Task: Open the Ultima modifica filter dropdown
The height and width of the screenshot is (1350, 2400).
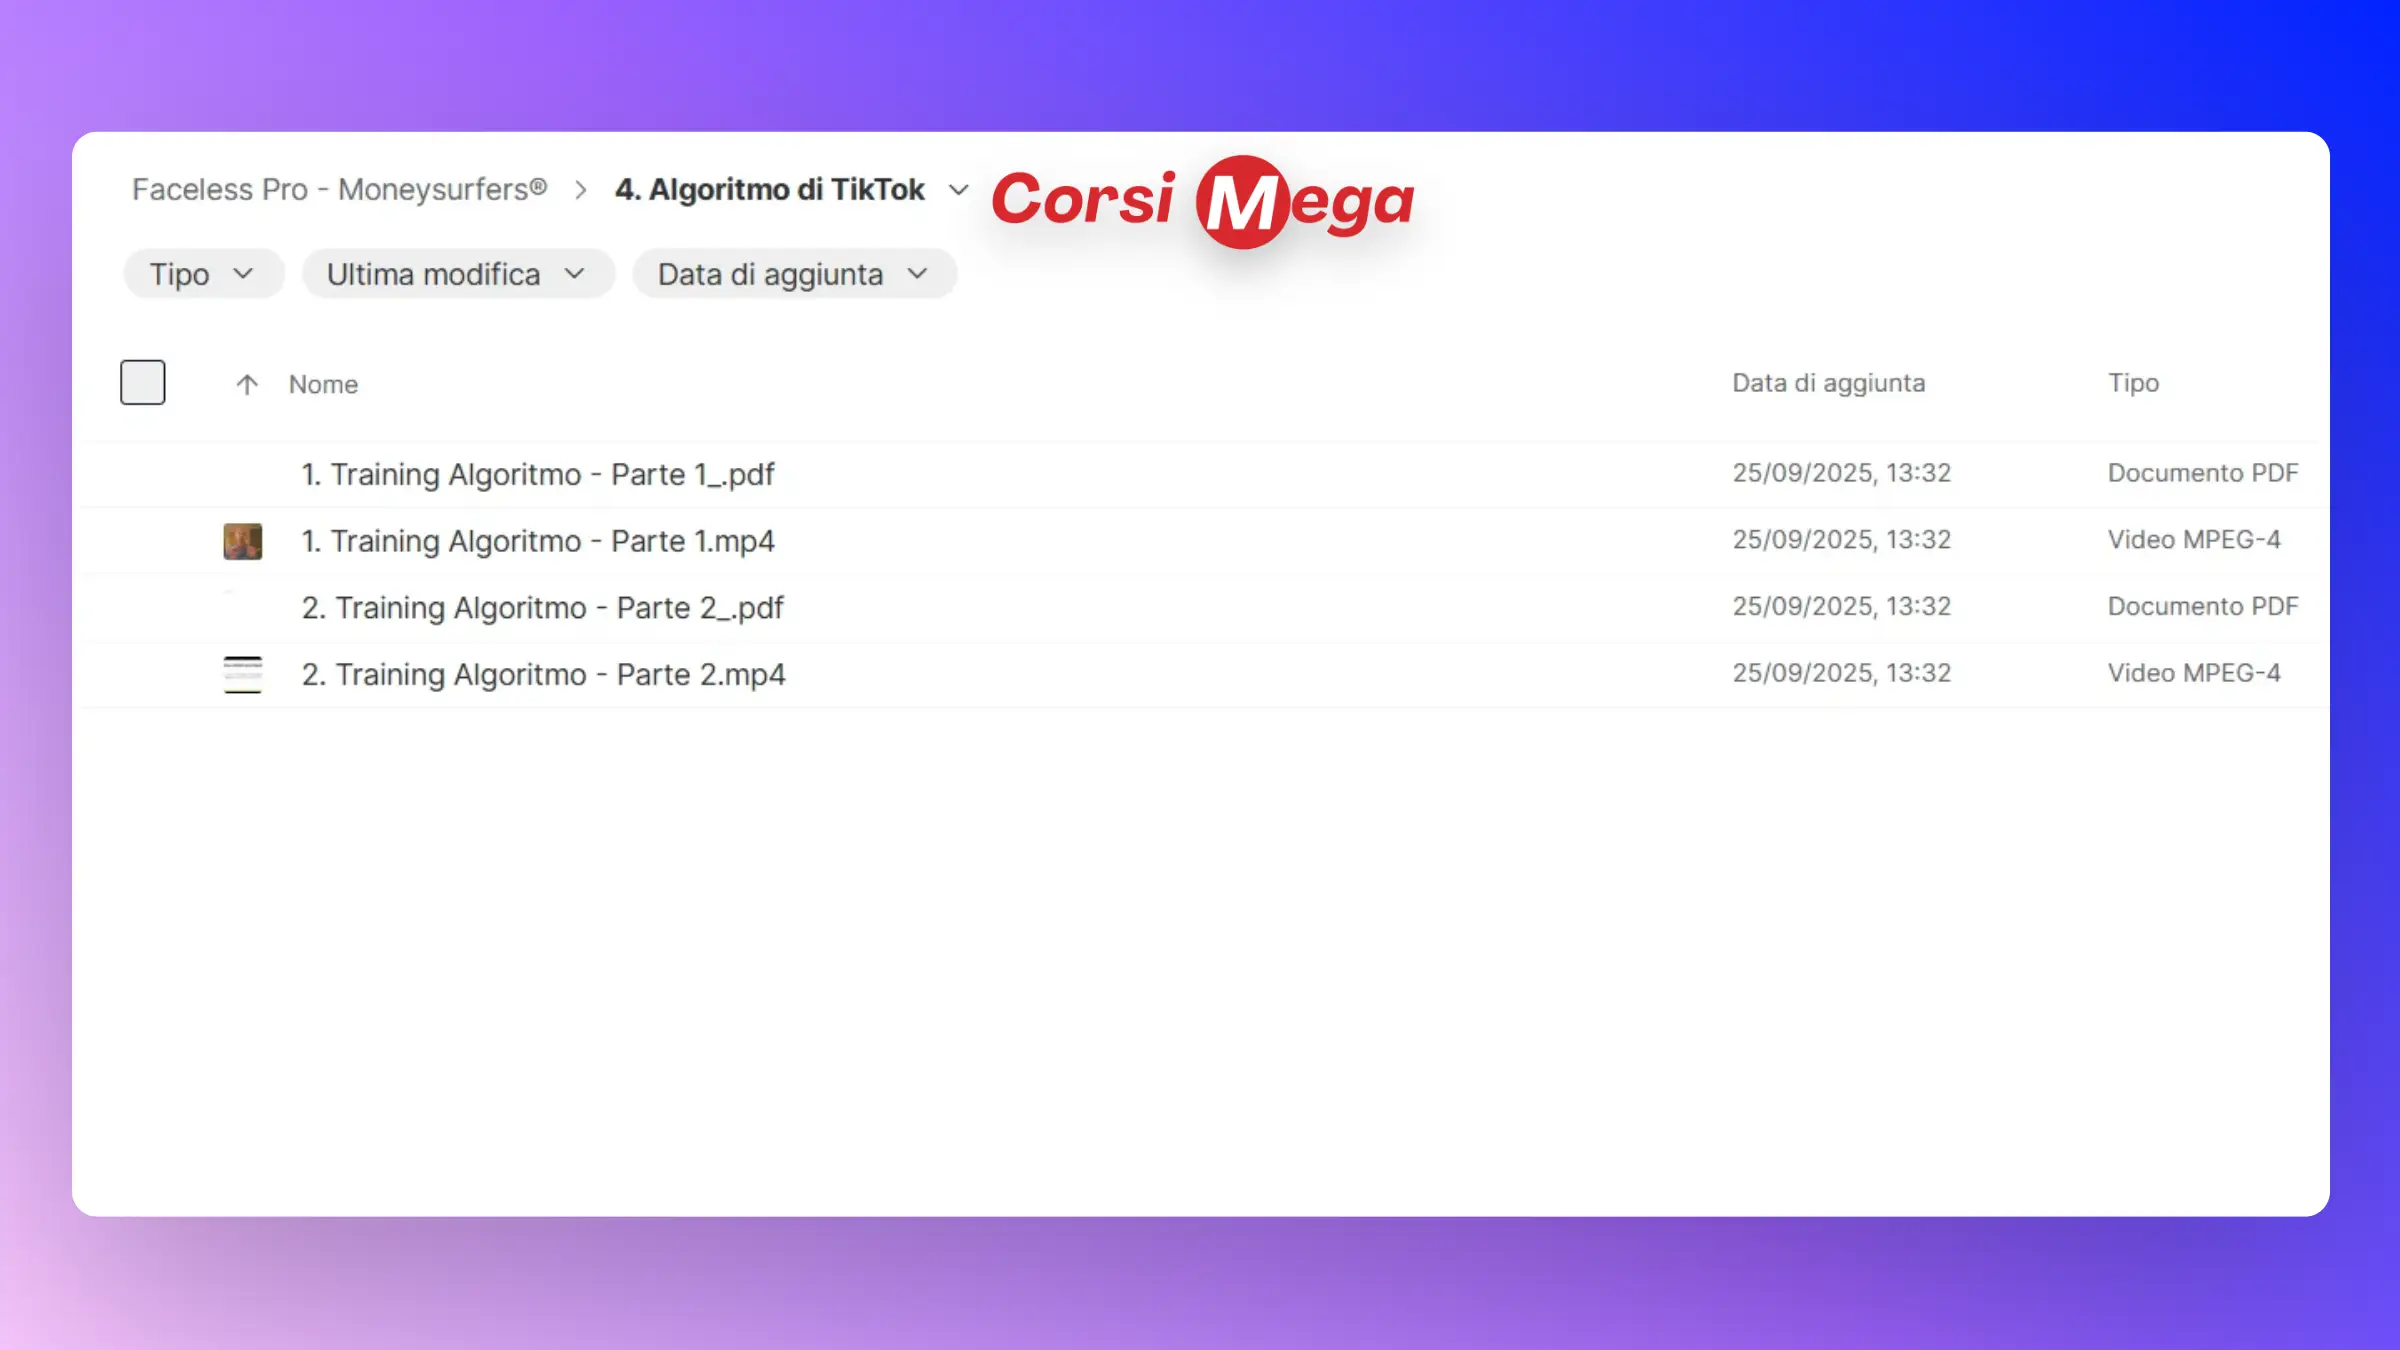Action: pos(457,274)
